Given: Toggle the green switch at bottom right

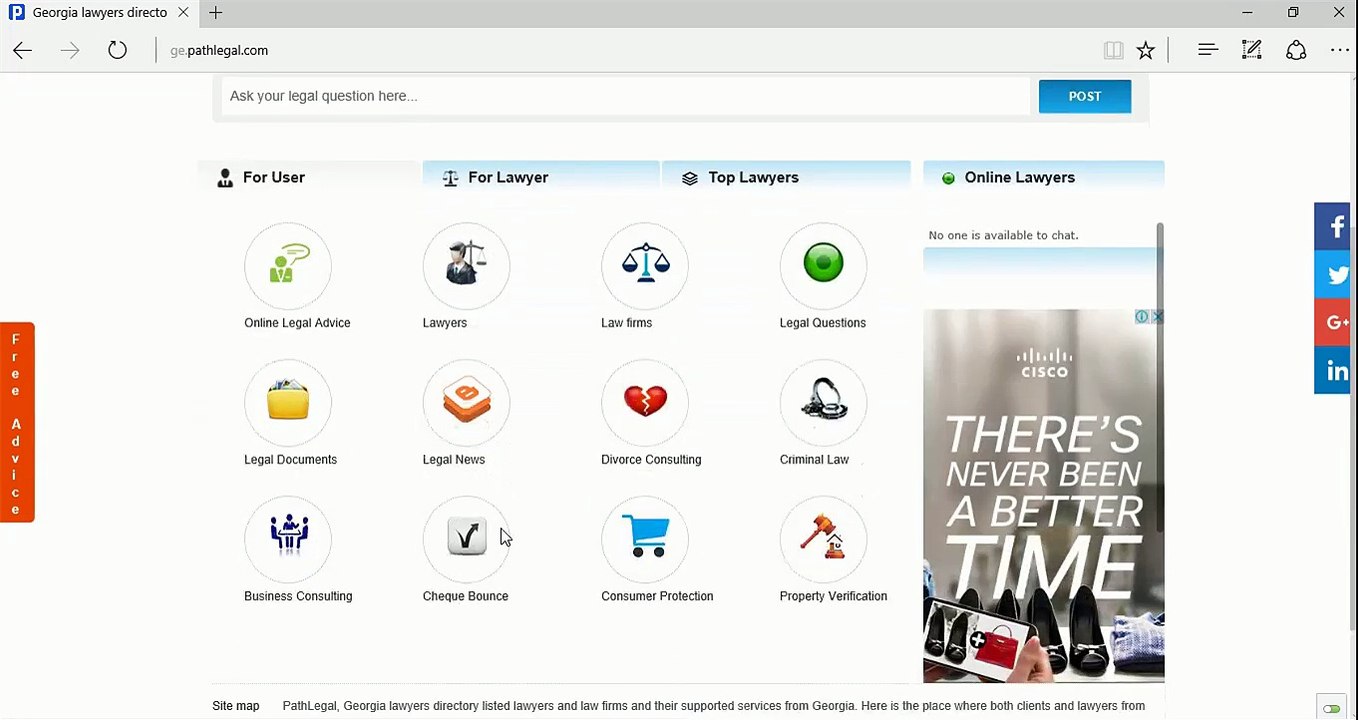Looking at the screenshot, I should pos(1331,708).
